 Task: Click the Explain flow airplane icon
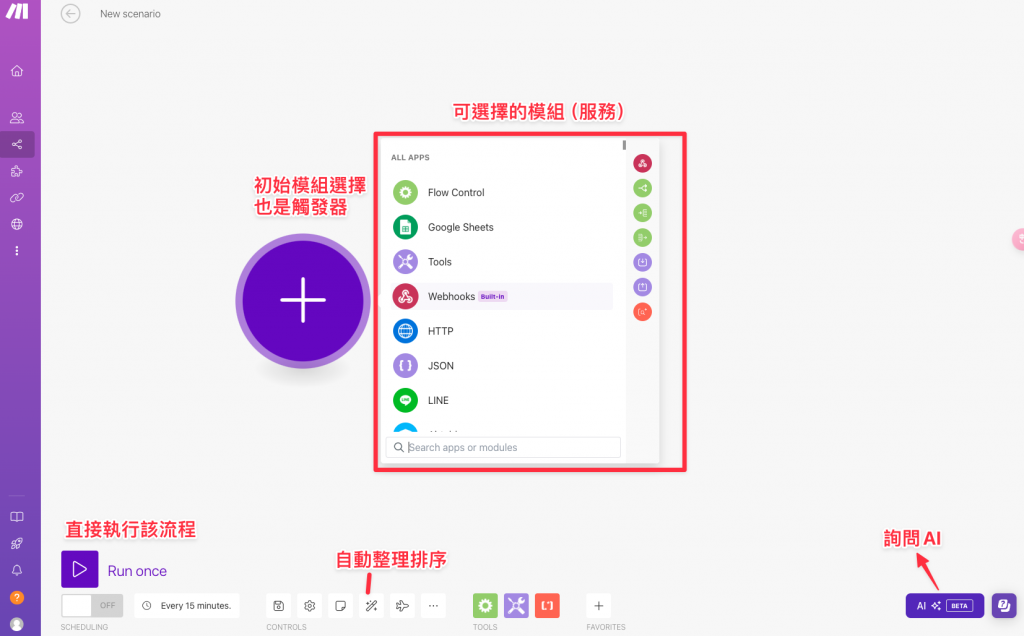point(402,606)
